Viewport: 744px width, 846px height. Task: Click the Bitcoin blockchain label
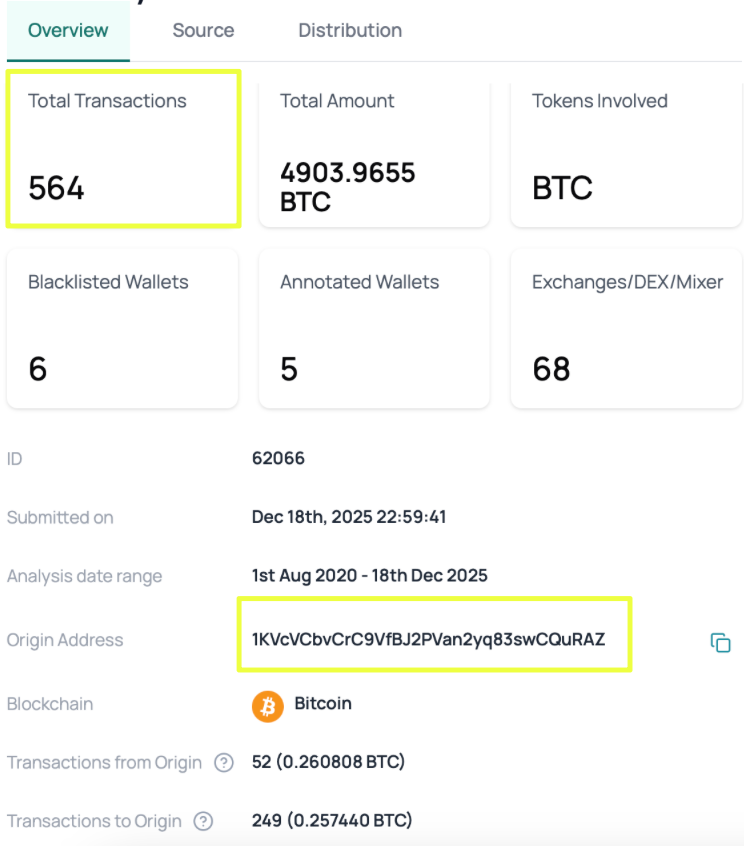click(322, 704)
